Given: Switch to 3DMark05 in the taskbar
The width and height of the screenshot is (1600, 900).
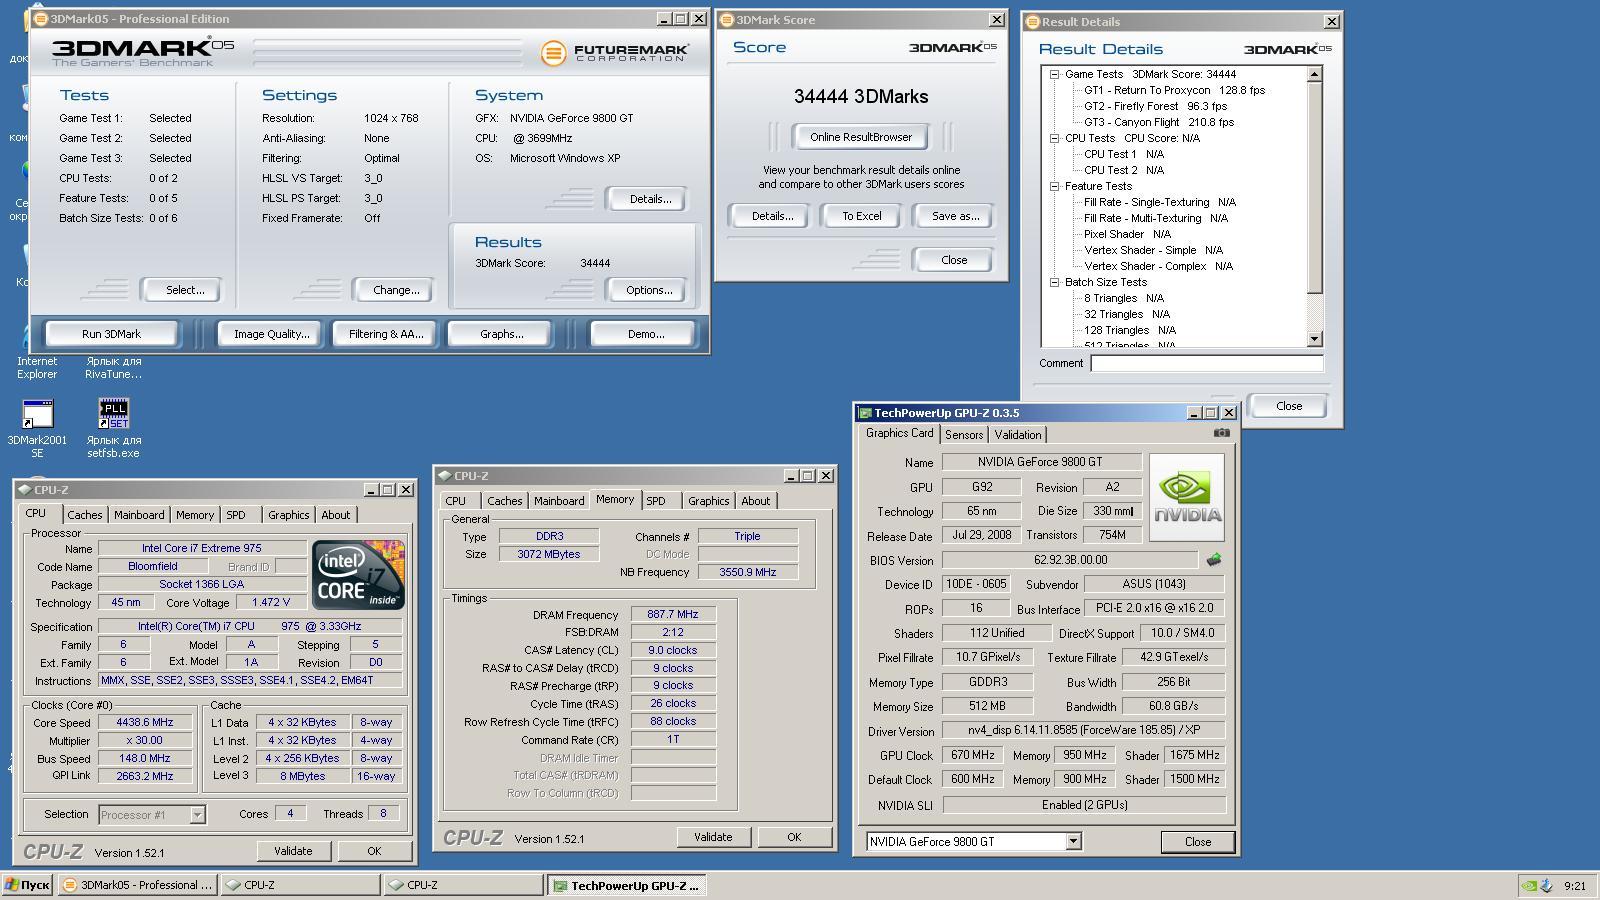Looking at the screenshot, I should click(138, 885).
